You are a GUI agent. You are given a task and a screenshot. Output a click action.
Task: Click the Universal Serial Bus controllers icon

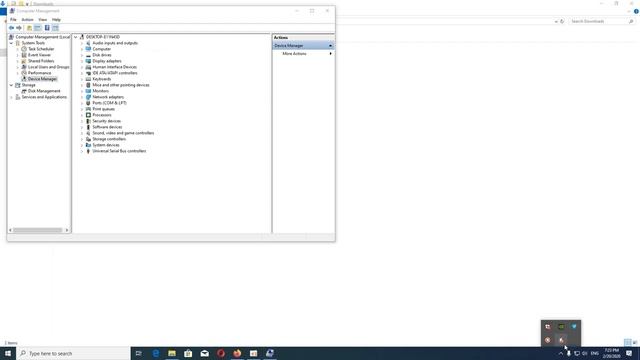88,151
